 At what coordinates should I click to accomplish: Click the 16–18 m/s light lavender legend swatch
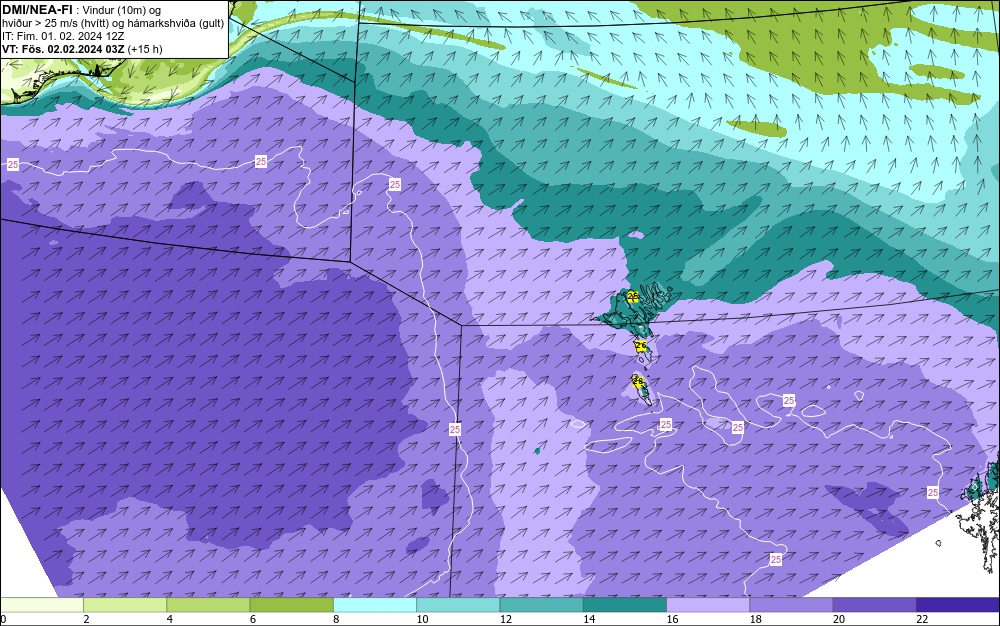[x=708, y=604]
